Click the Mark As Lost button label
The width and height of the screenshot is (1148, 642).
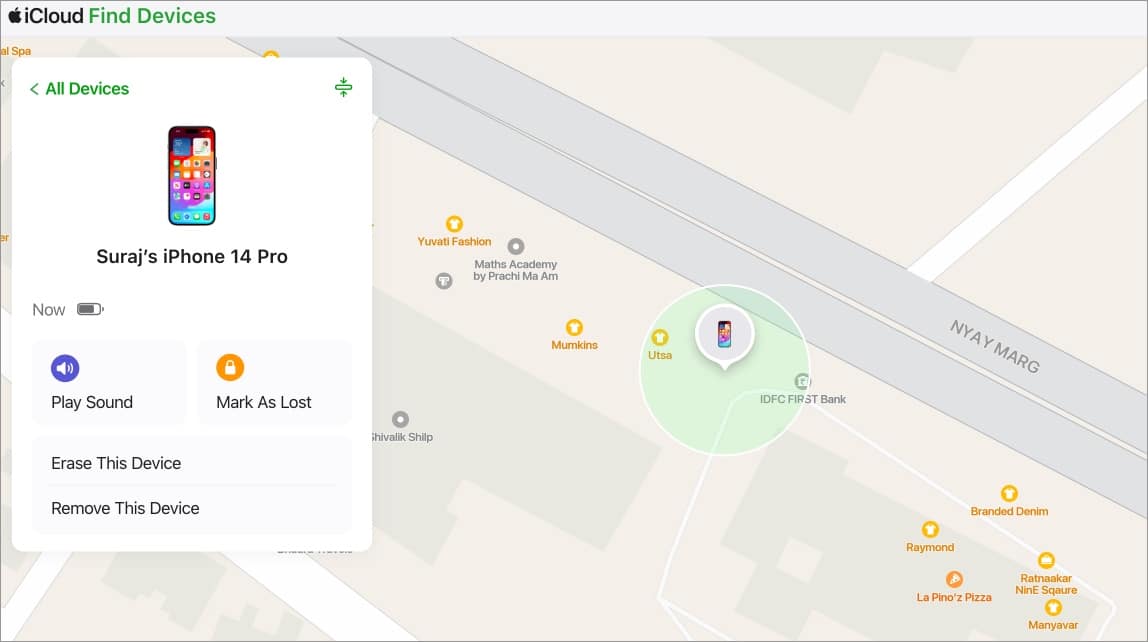264,402
